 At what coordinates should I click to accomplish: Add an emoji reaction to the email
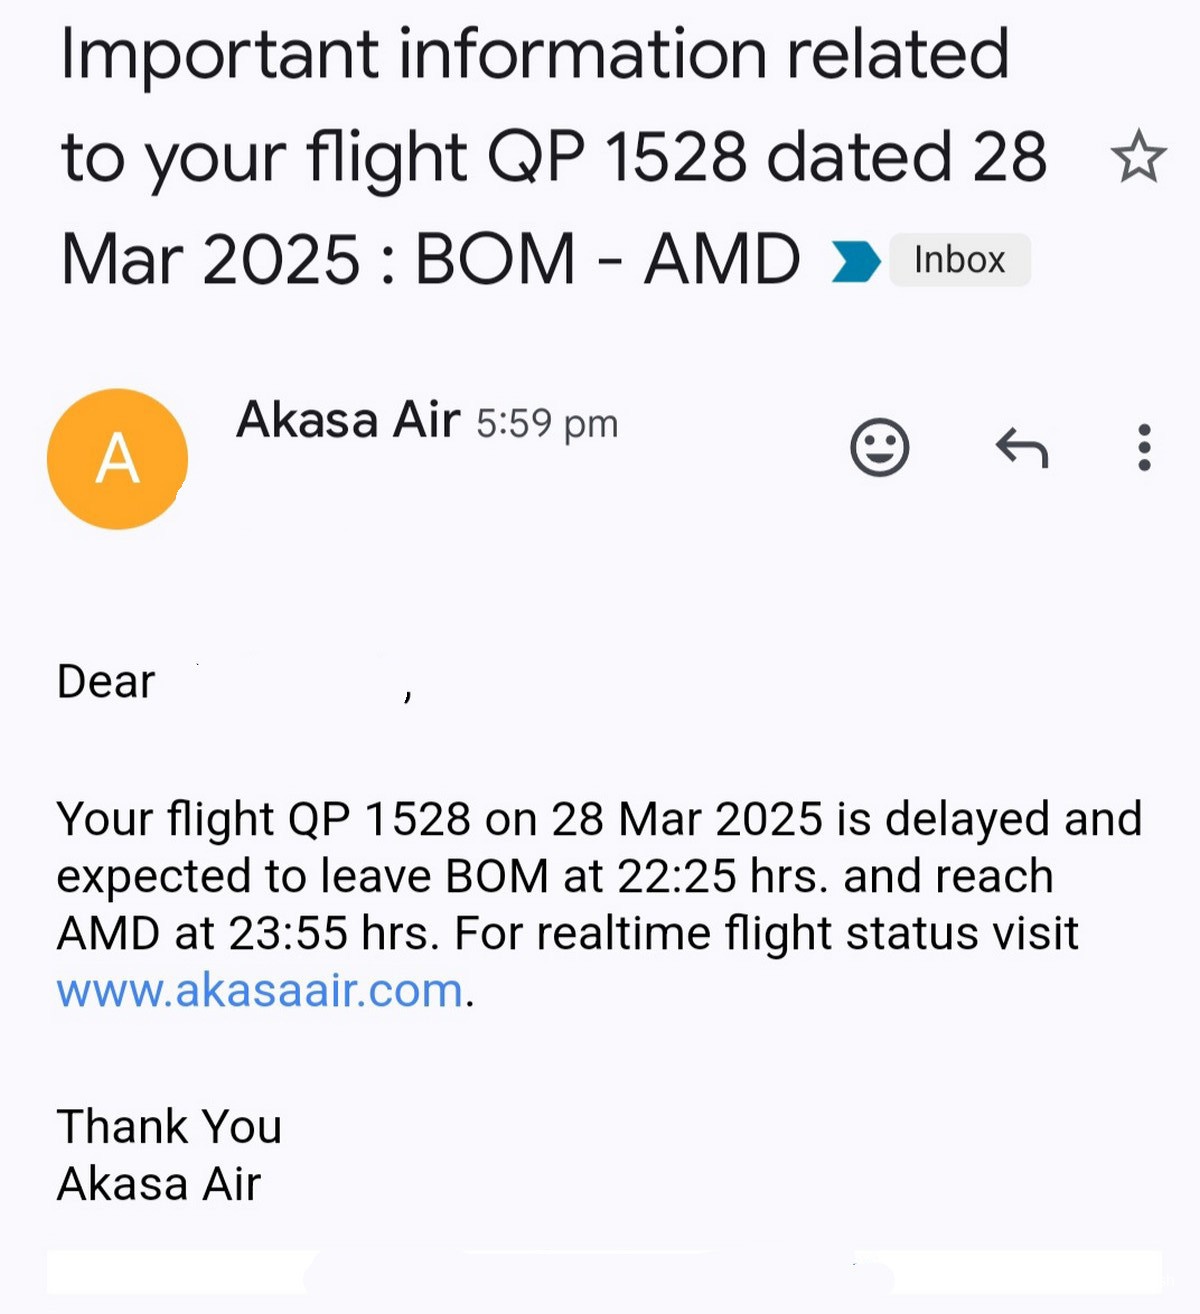tap(880, 447)
